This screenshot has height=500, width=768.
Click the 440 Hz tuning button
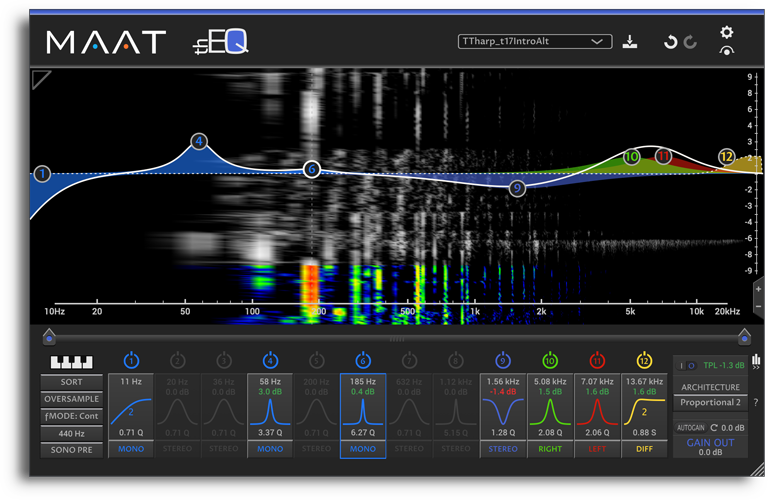tap(72, 433)
